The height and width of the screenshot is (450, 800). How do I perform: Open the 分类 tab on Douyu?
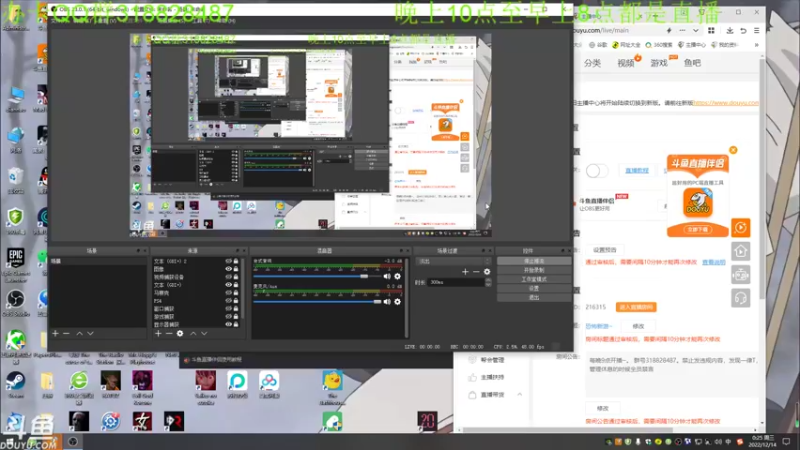[592, 63]
